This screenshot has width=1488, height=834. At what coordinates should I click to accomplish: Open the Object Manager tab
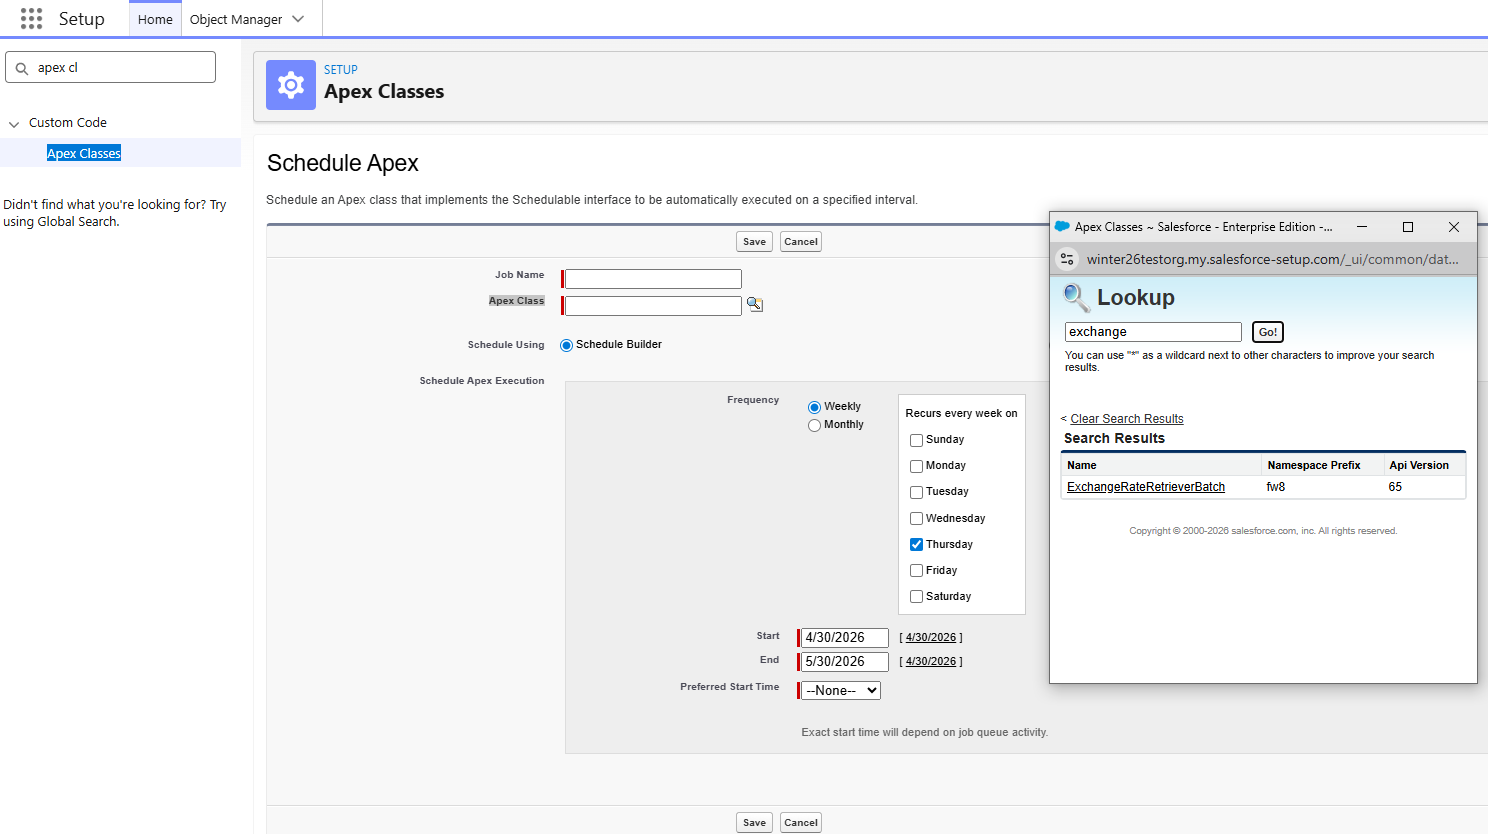coord(236,19)
